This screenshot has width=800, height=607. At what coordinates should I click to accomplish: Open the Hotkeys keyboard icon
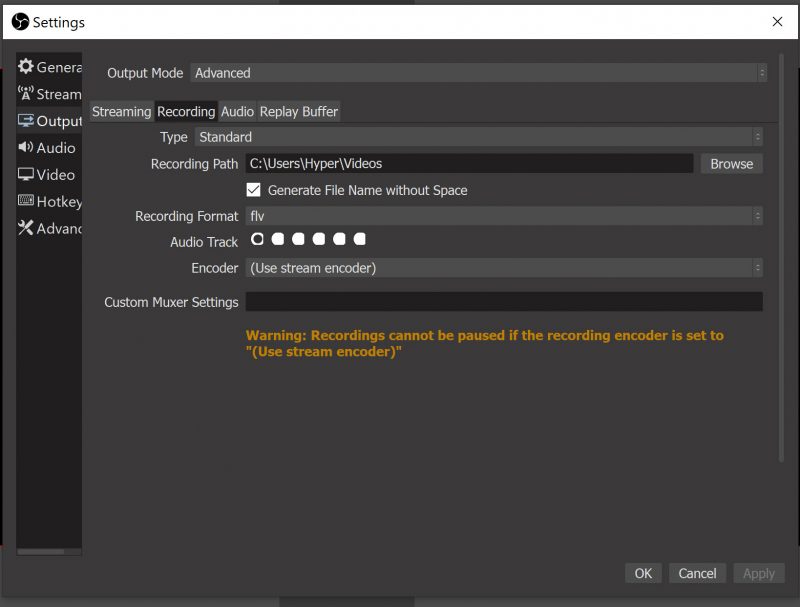[x=26, y=201]
